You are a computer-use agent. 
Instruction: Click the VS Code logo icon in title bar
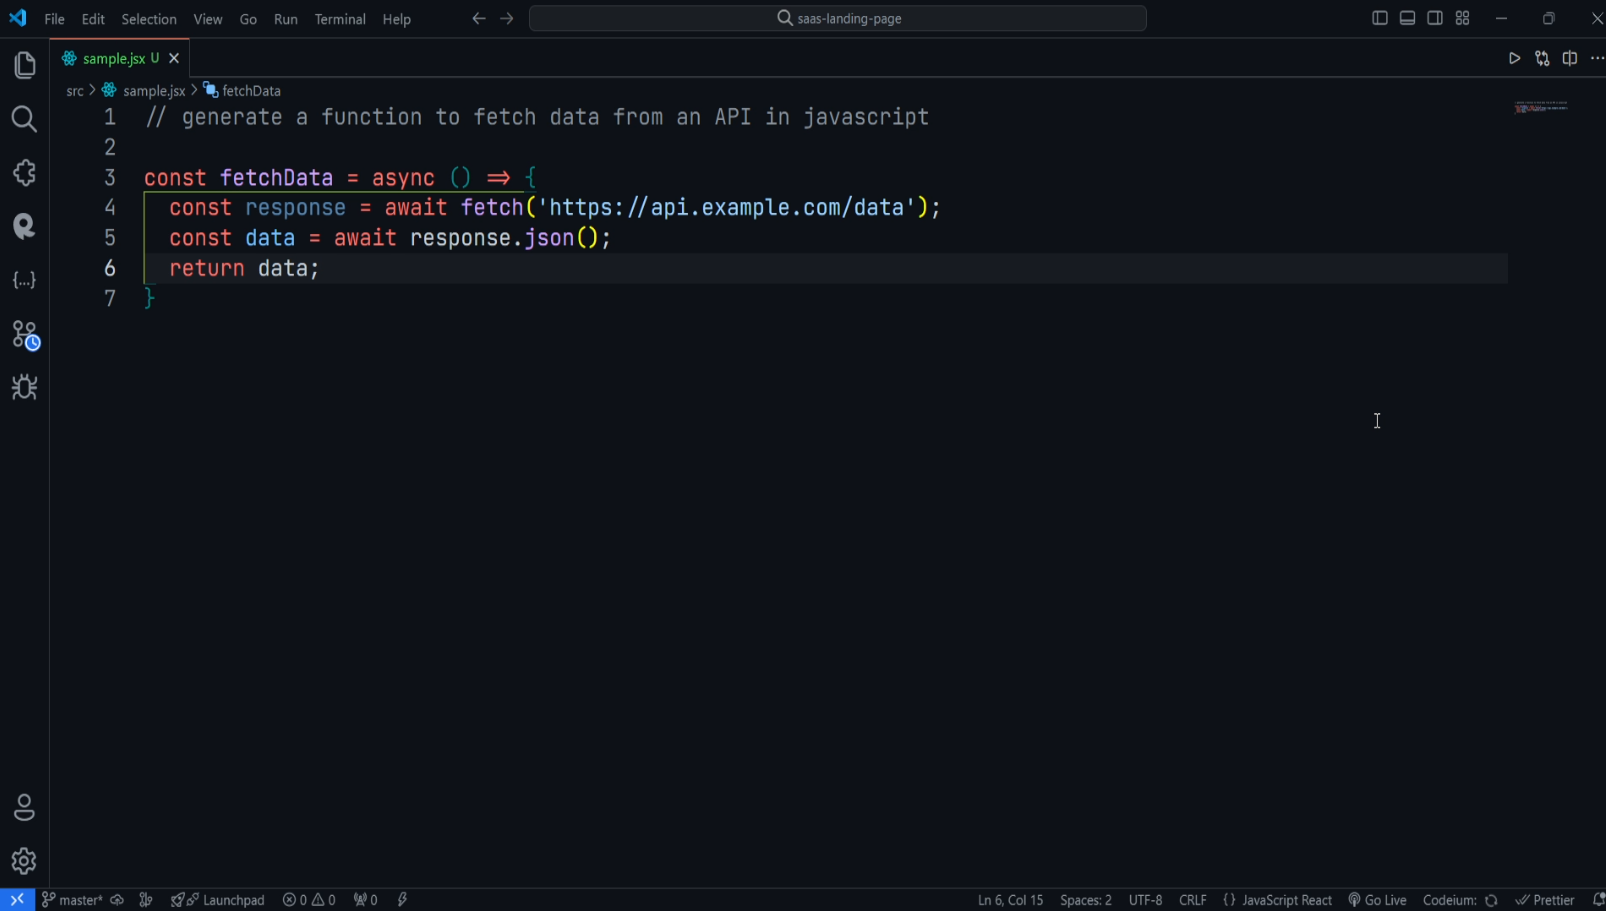(18, 18)
